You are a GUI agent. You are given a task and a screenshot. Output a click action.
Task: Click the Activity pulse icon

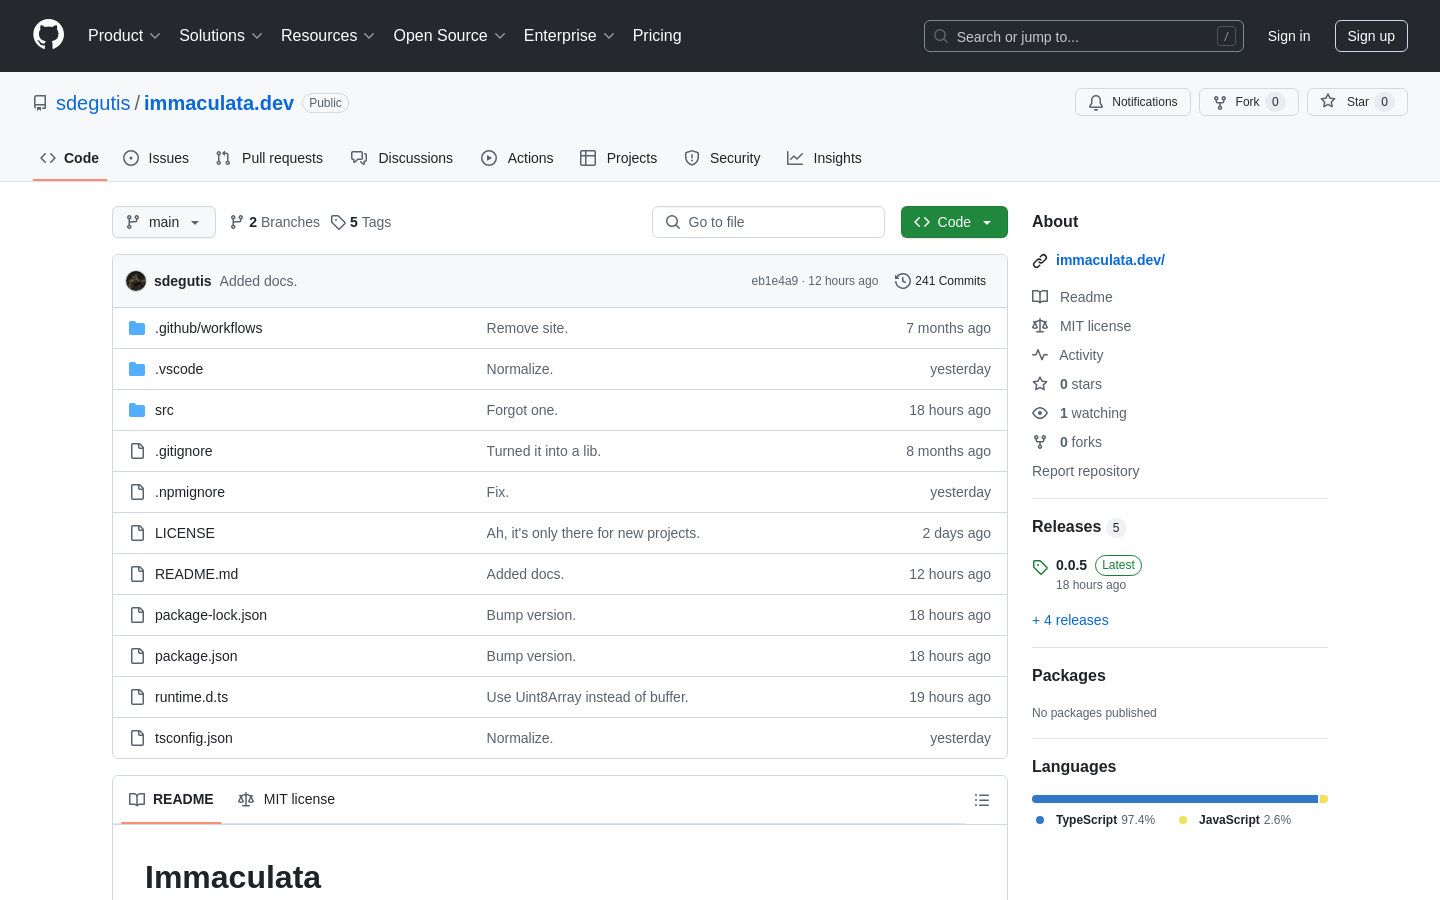(x=1040, y=355)
